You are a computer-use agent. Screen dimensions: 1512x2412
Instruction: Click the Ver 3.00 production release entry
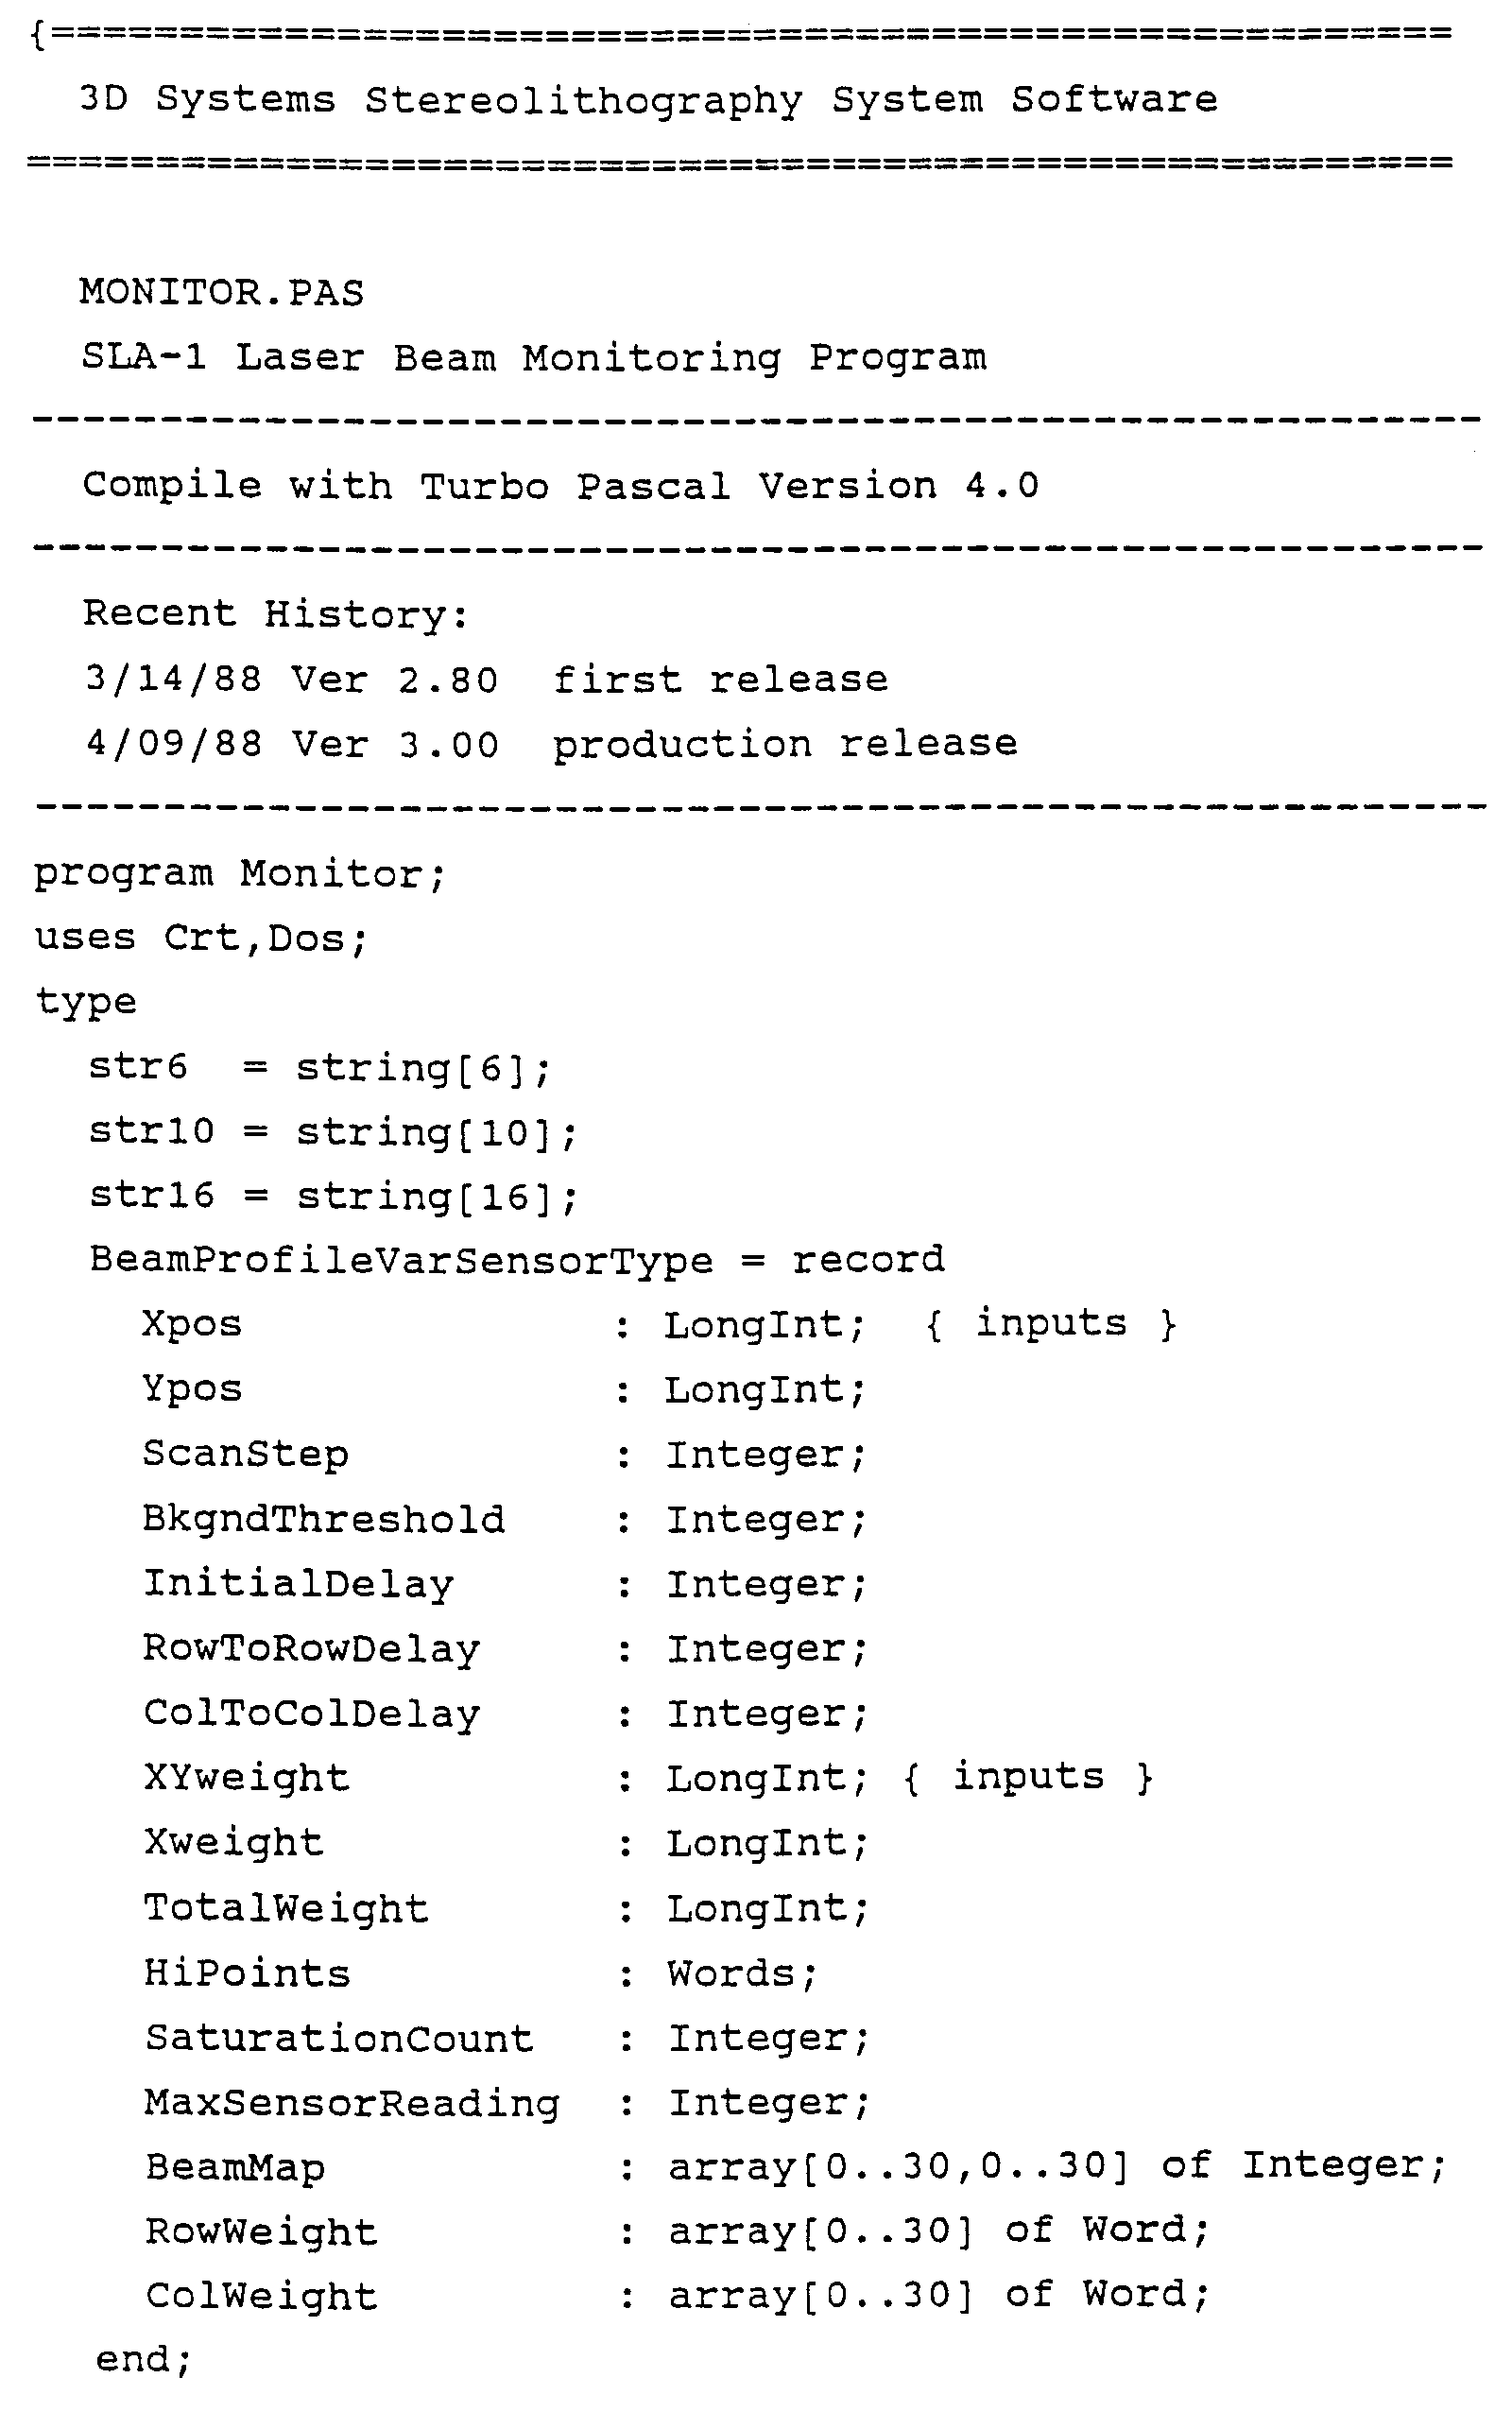point(552,745)
